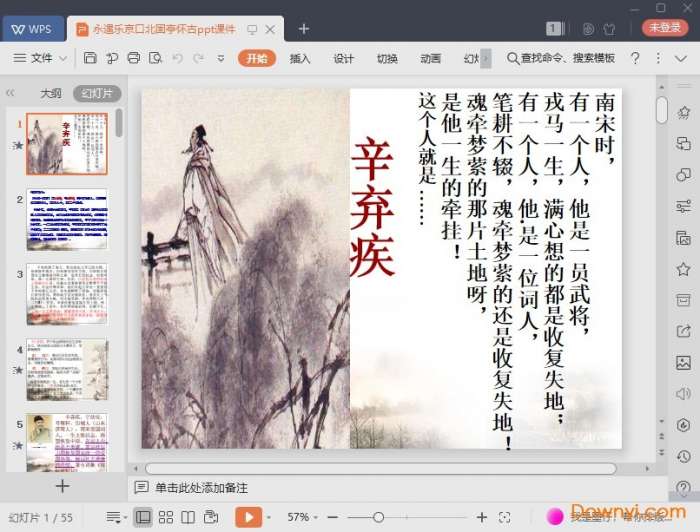Open the share icon in right sidebar
This screenshot has width=700, height=532.
click(683, 331)
